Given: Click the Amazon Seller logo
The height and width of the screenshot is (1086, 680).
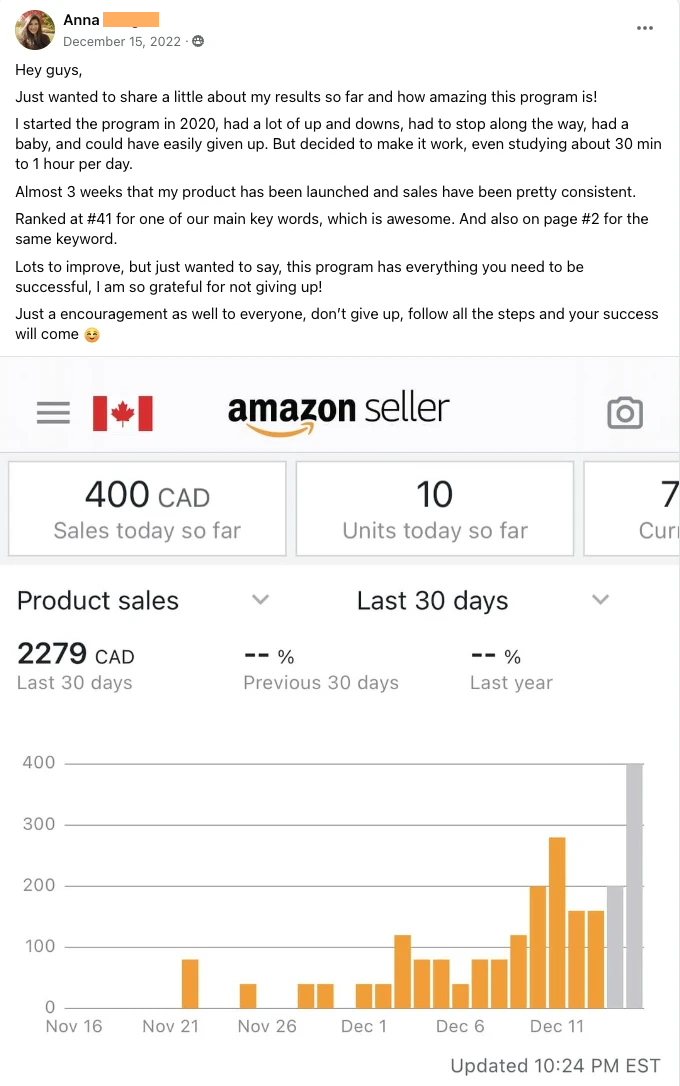Looking at the screenshot, I should point(338,412).
